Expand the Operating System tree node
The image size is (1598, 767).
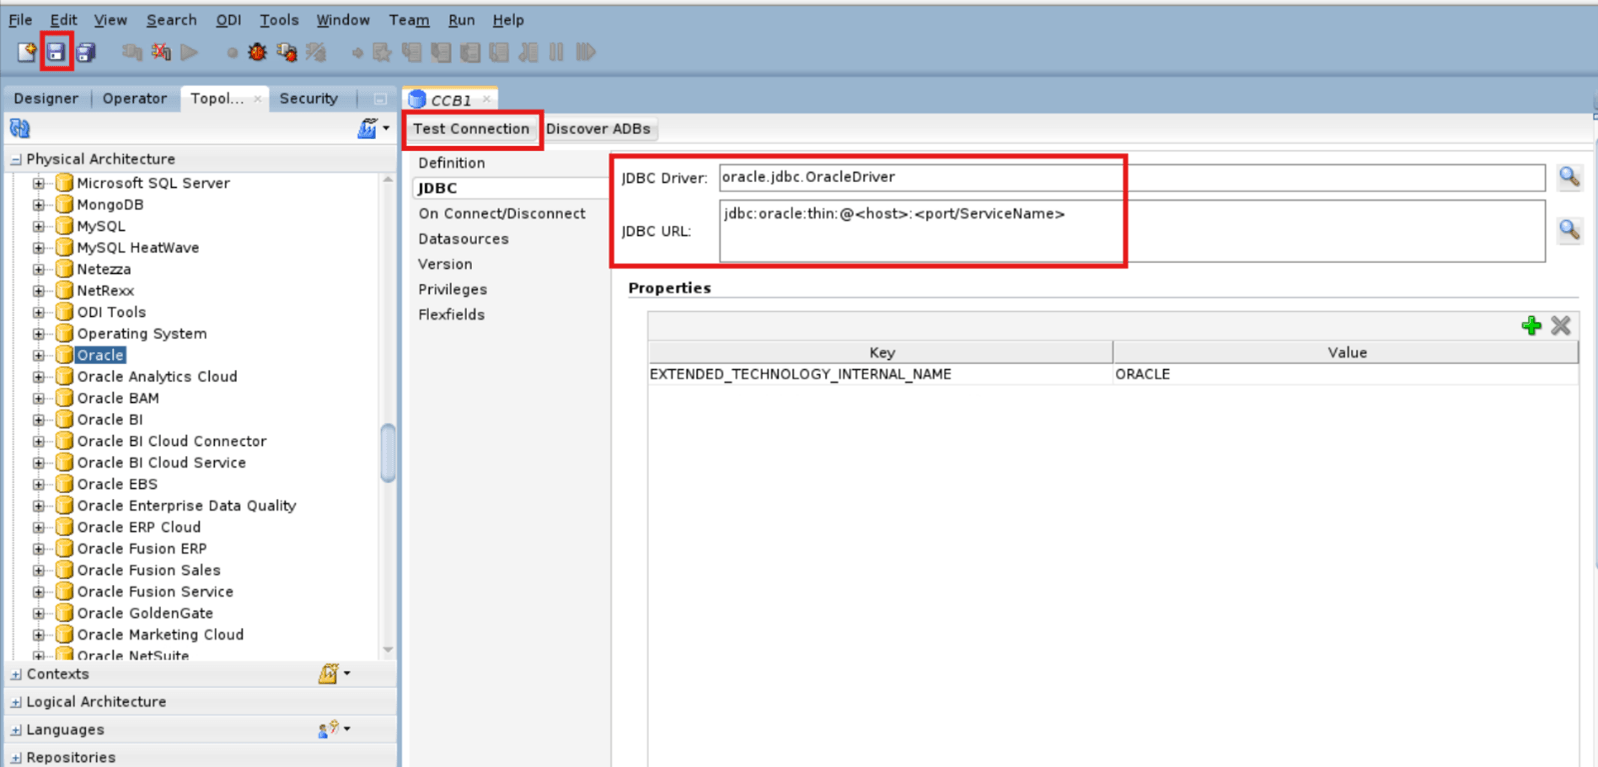pyautogui.click(x=39, y=333)
